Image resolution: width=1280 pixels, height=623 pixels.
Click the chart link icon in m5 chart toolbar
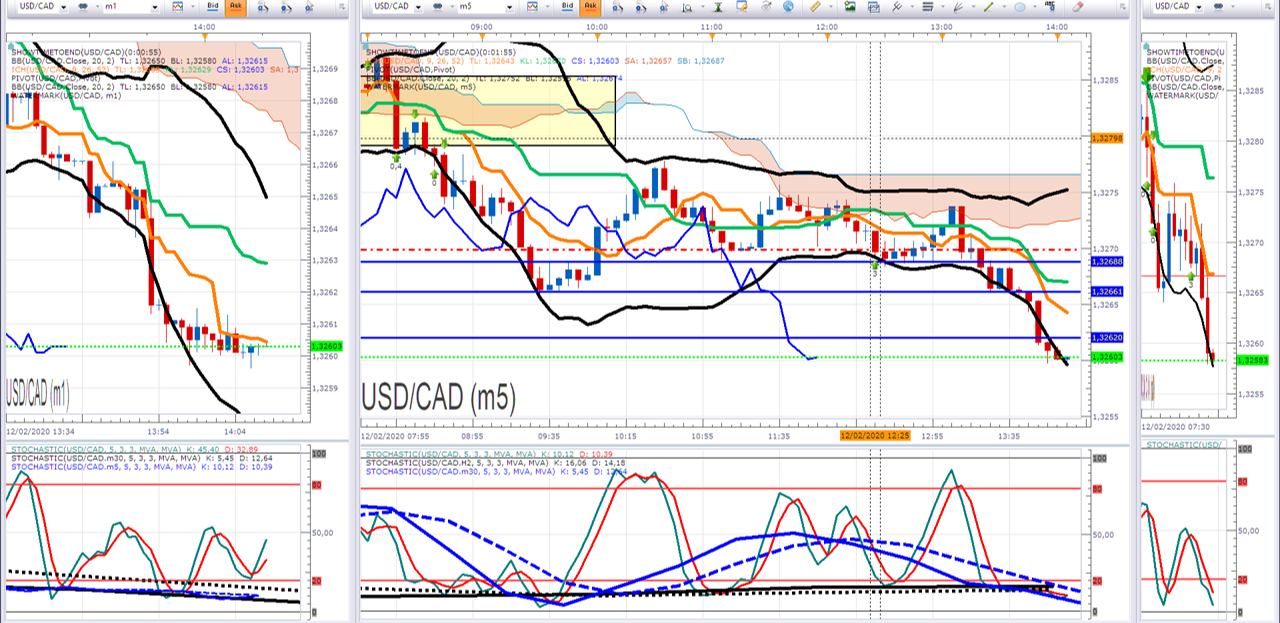tap(437, 7)
